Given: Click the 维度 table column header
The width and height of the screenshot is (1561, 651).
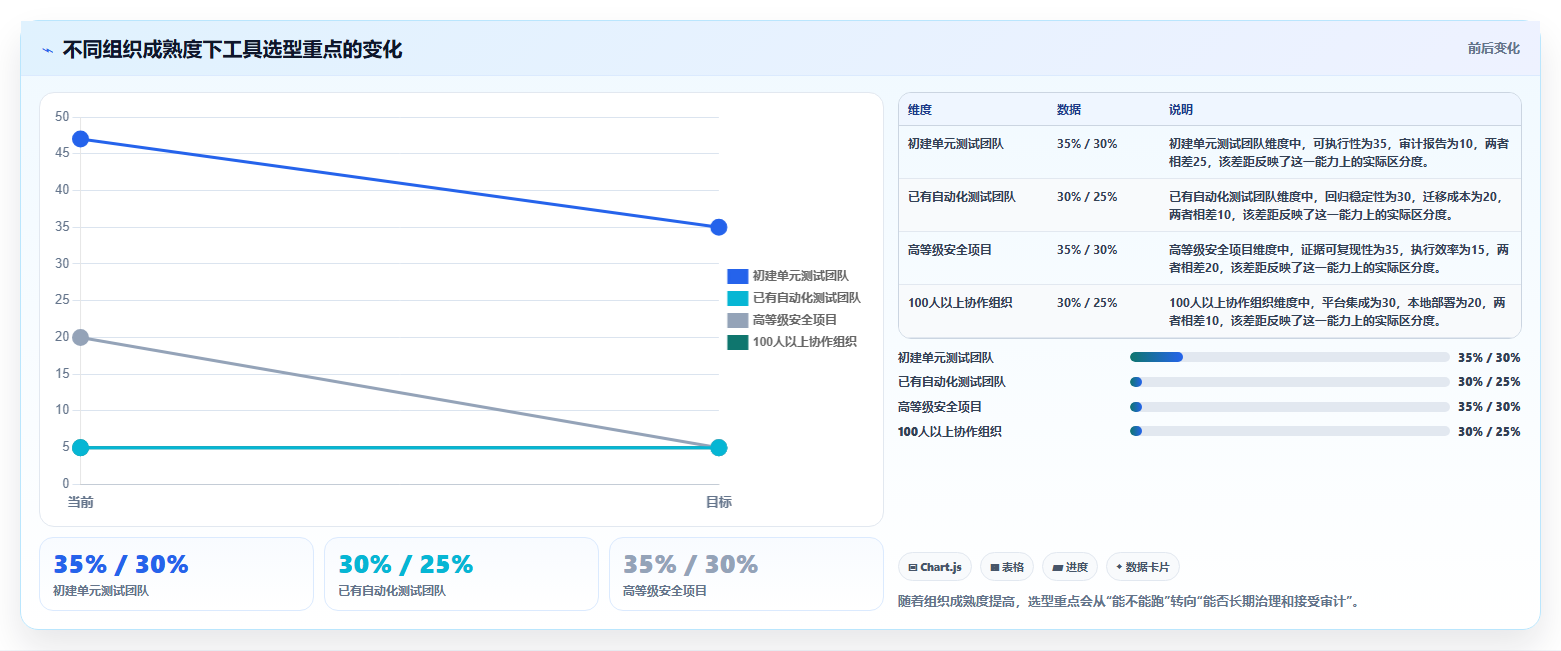Looking at the screenshot, I should (x=920, y=110).
